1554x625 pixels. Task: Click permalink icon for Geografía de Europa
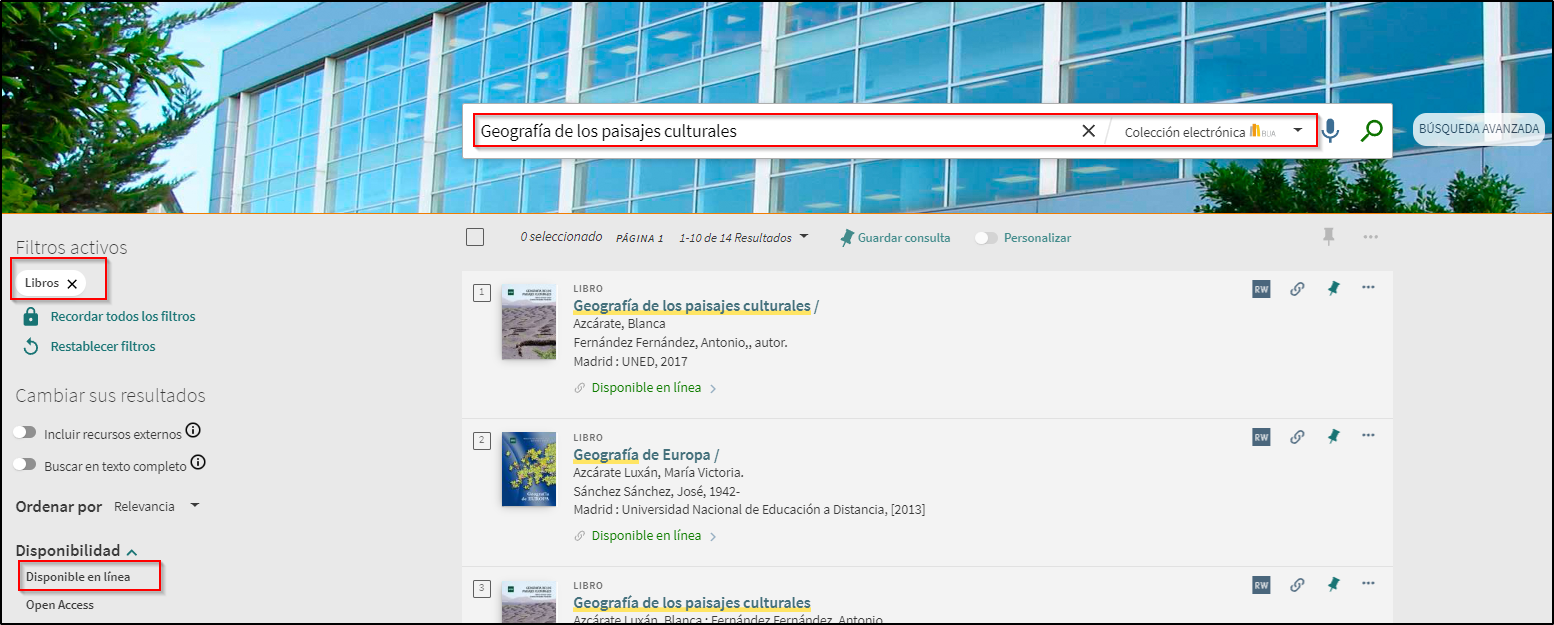point(1297,437)
